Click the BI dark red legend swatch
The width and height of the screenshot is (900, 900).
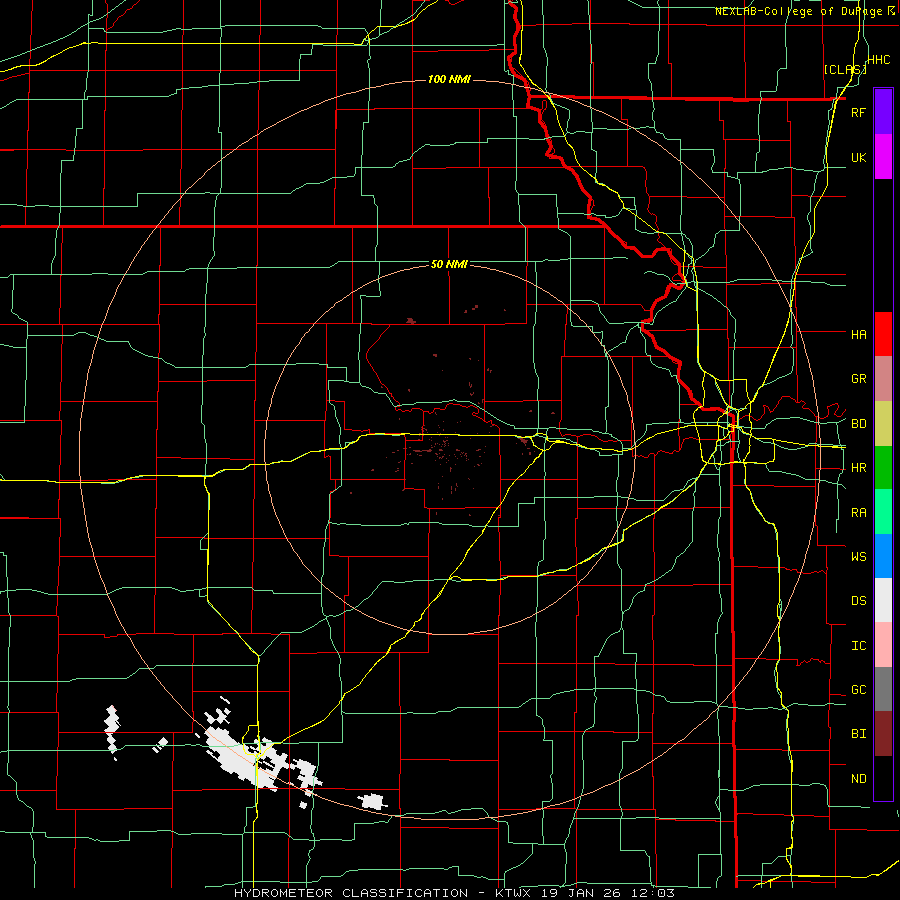pos(883,734)
